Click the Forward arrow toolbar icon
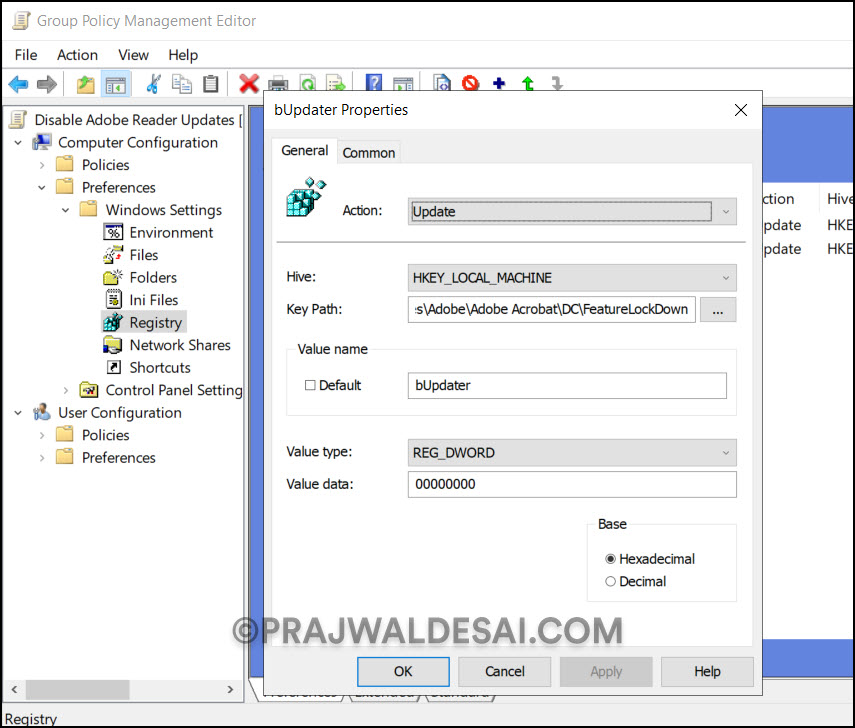This screenshot has width=855, height=728. point(47,84)
